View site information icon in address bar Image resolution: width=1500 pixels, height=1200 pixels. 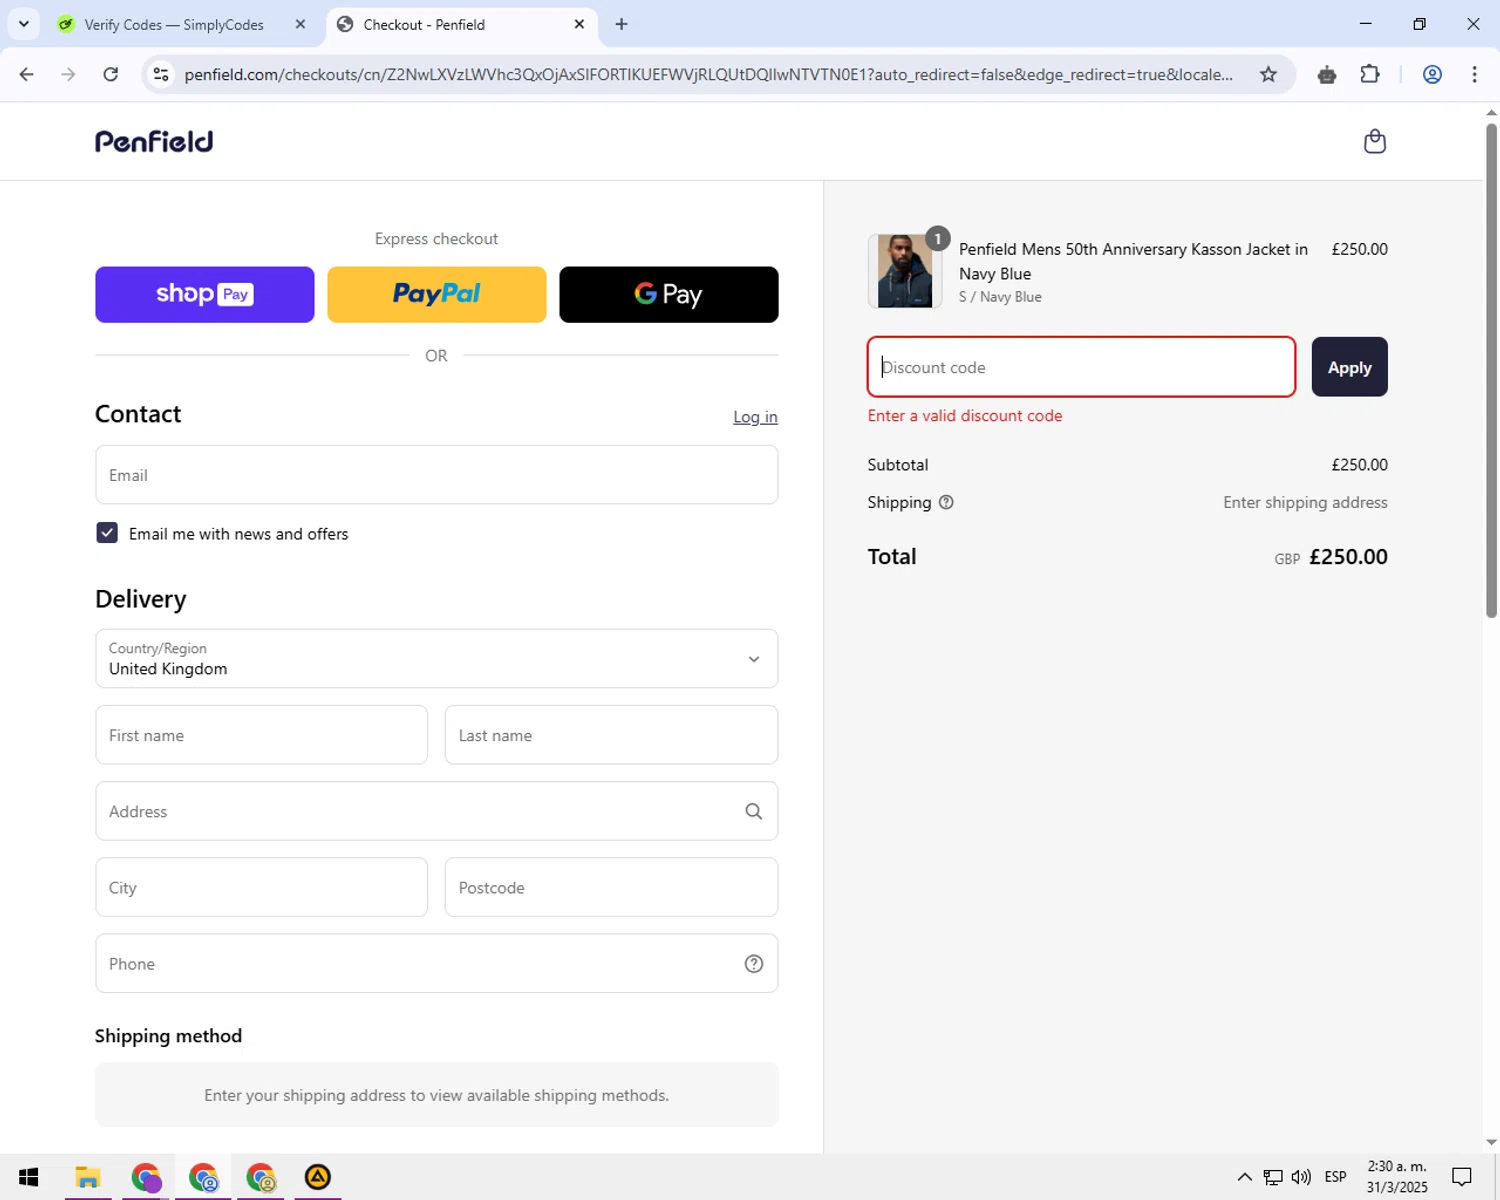click(x=161, y=74)
